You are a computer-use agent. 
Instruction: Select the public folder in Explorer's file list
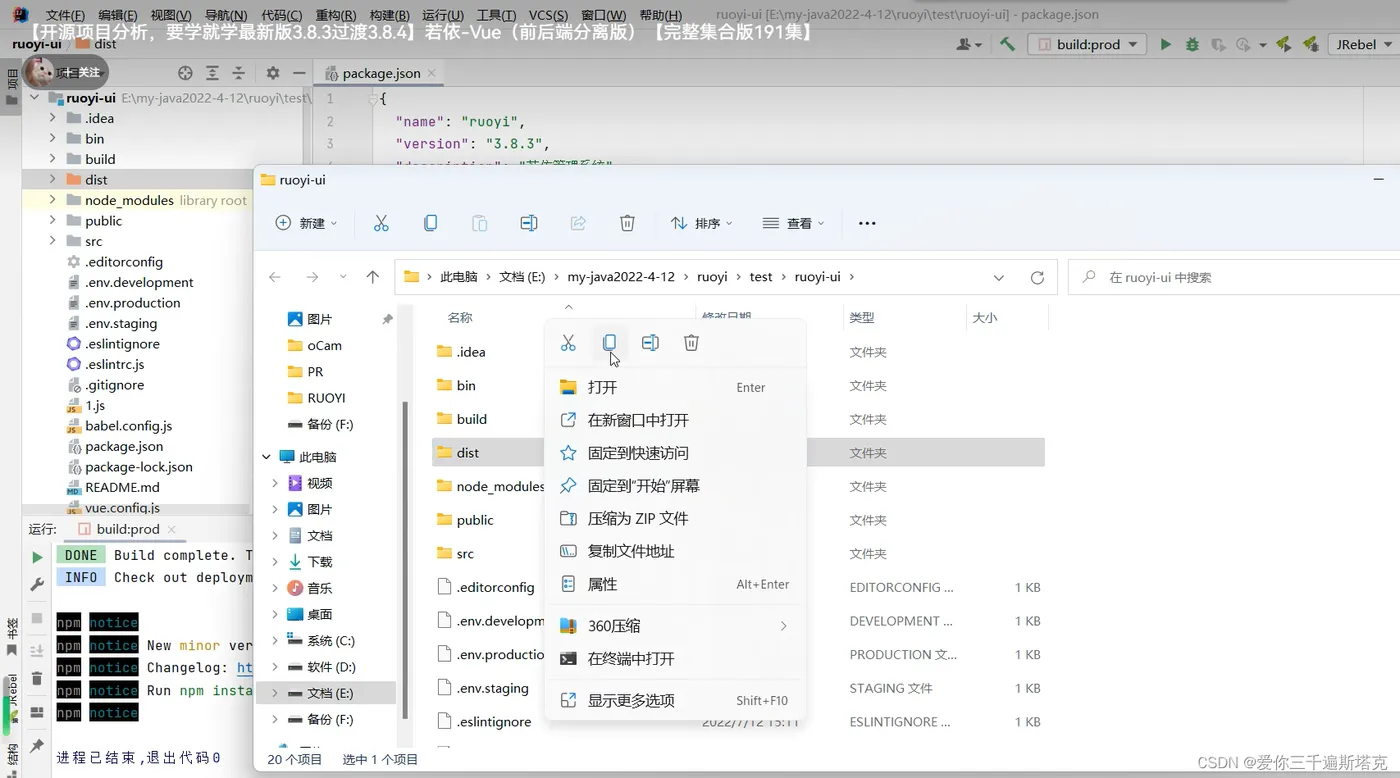pos(475,520)
